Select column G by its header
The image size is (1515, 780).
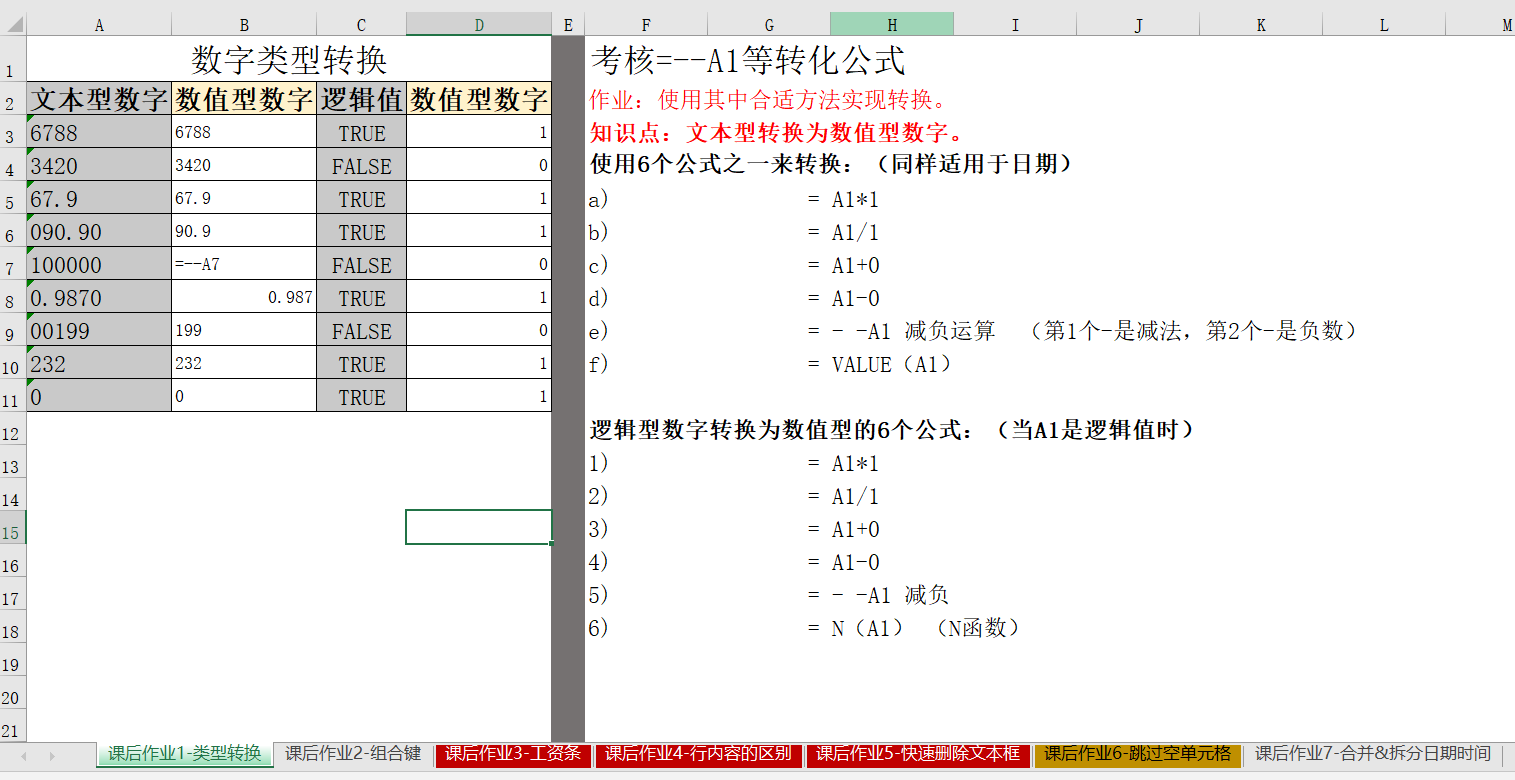pos(769,25)
